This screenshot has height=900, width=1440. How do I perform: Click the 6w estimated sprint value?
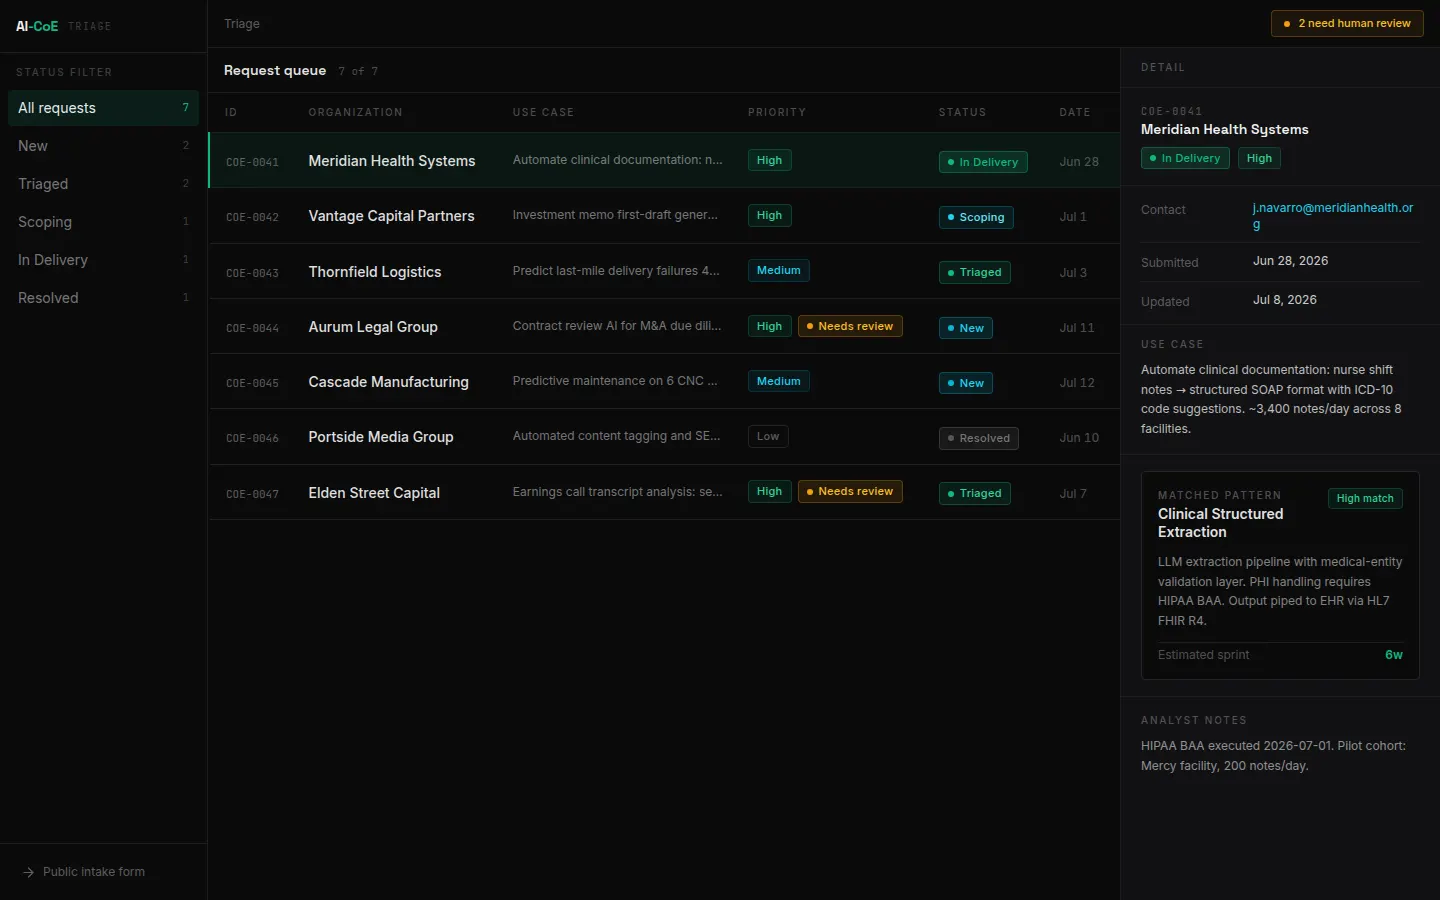1393,655
